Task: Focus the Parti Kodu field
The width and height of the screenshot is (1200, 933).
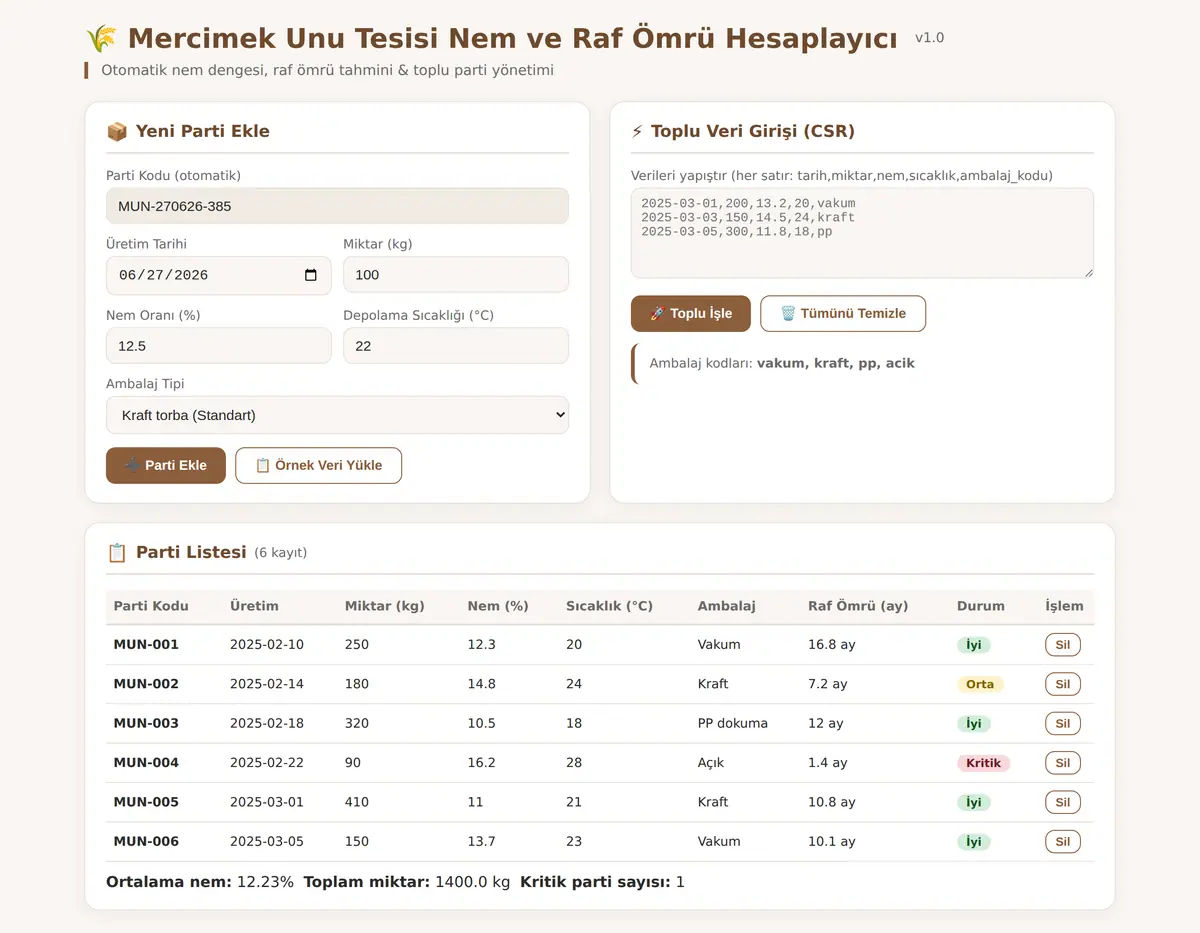Action: [x=337, y=206]
